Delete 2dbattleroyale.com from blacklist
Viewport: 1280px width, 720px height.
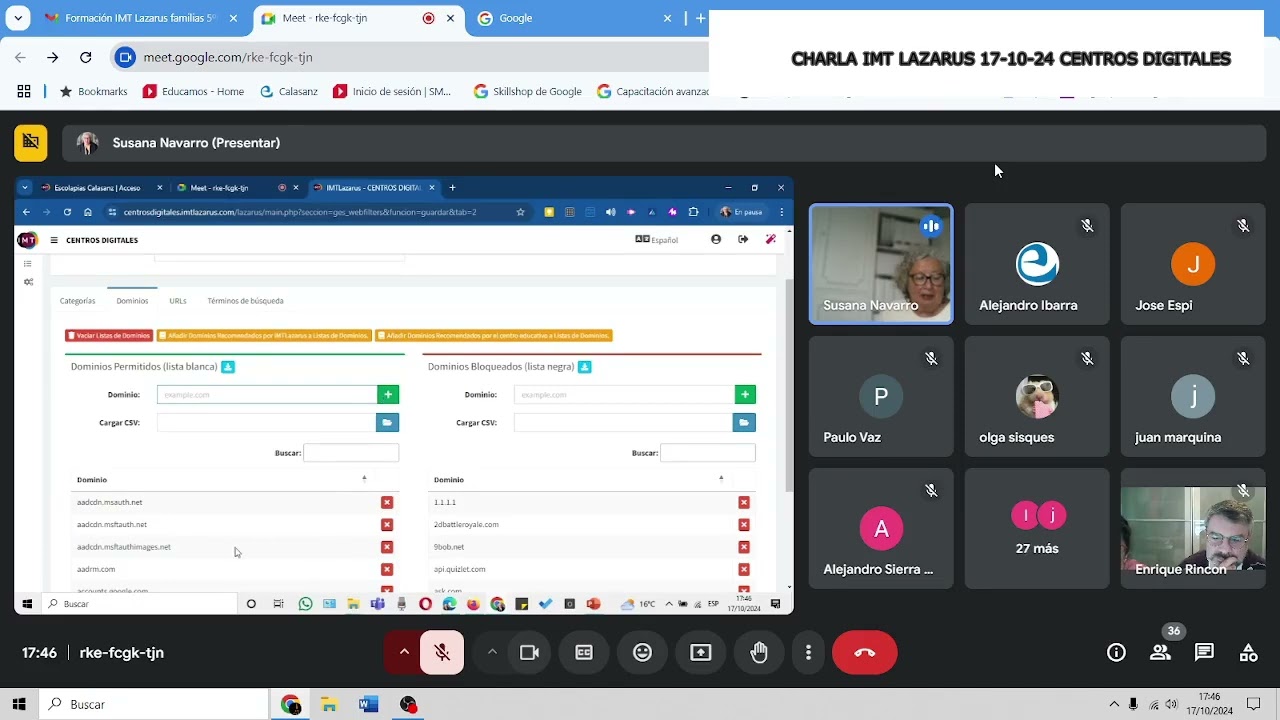744,525
